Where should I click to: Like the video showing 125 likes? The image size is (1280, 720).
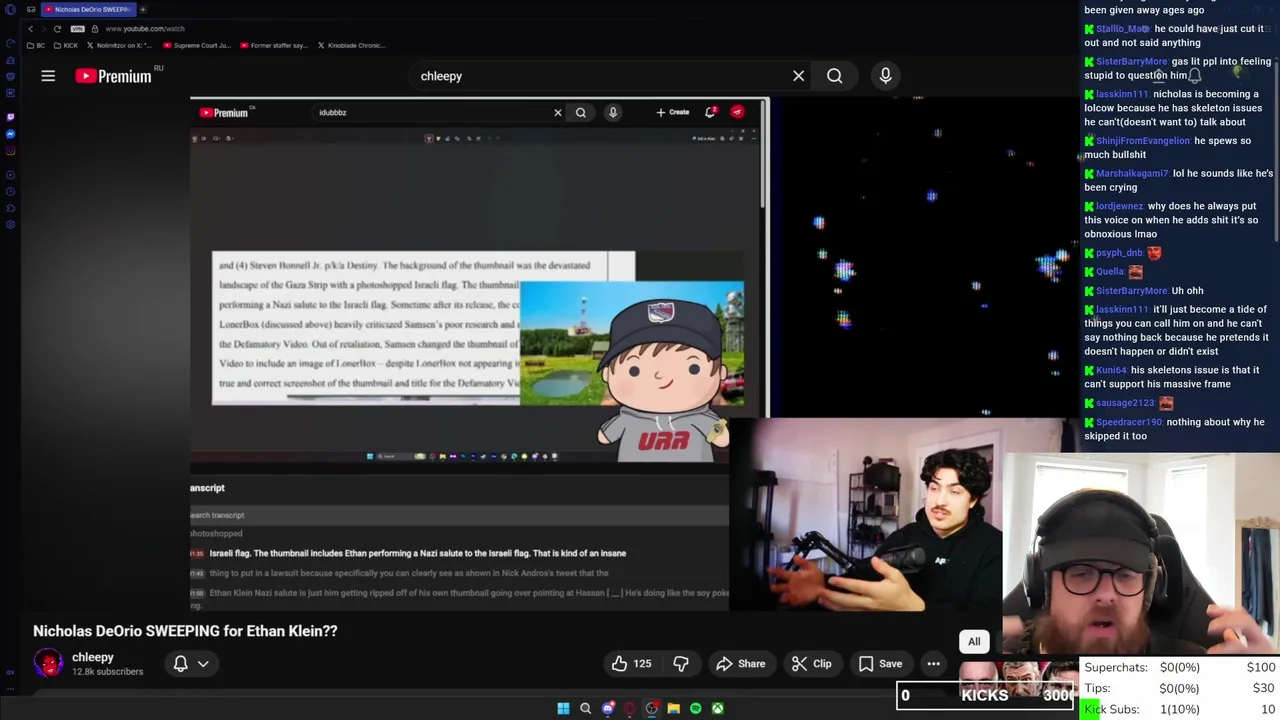pos(631,664)
